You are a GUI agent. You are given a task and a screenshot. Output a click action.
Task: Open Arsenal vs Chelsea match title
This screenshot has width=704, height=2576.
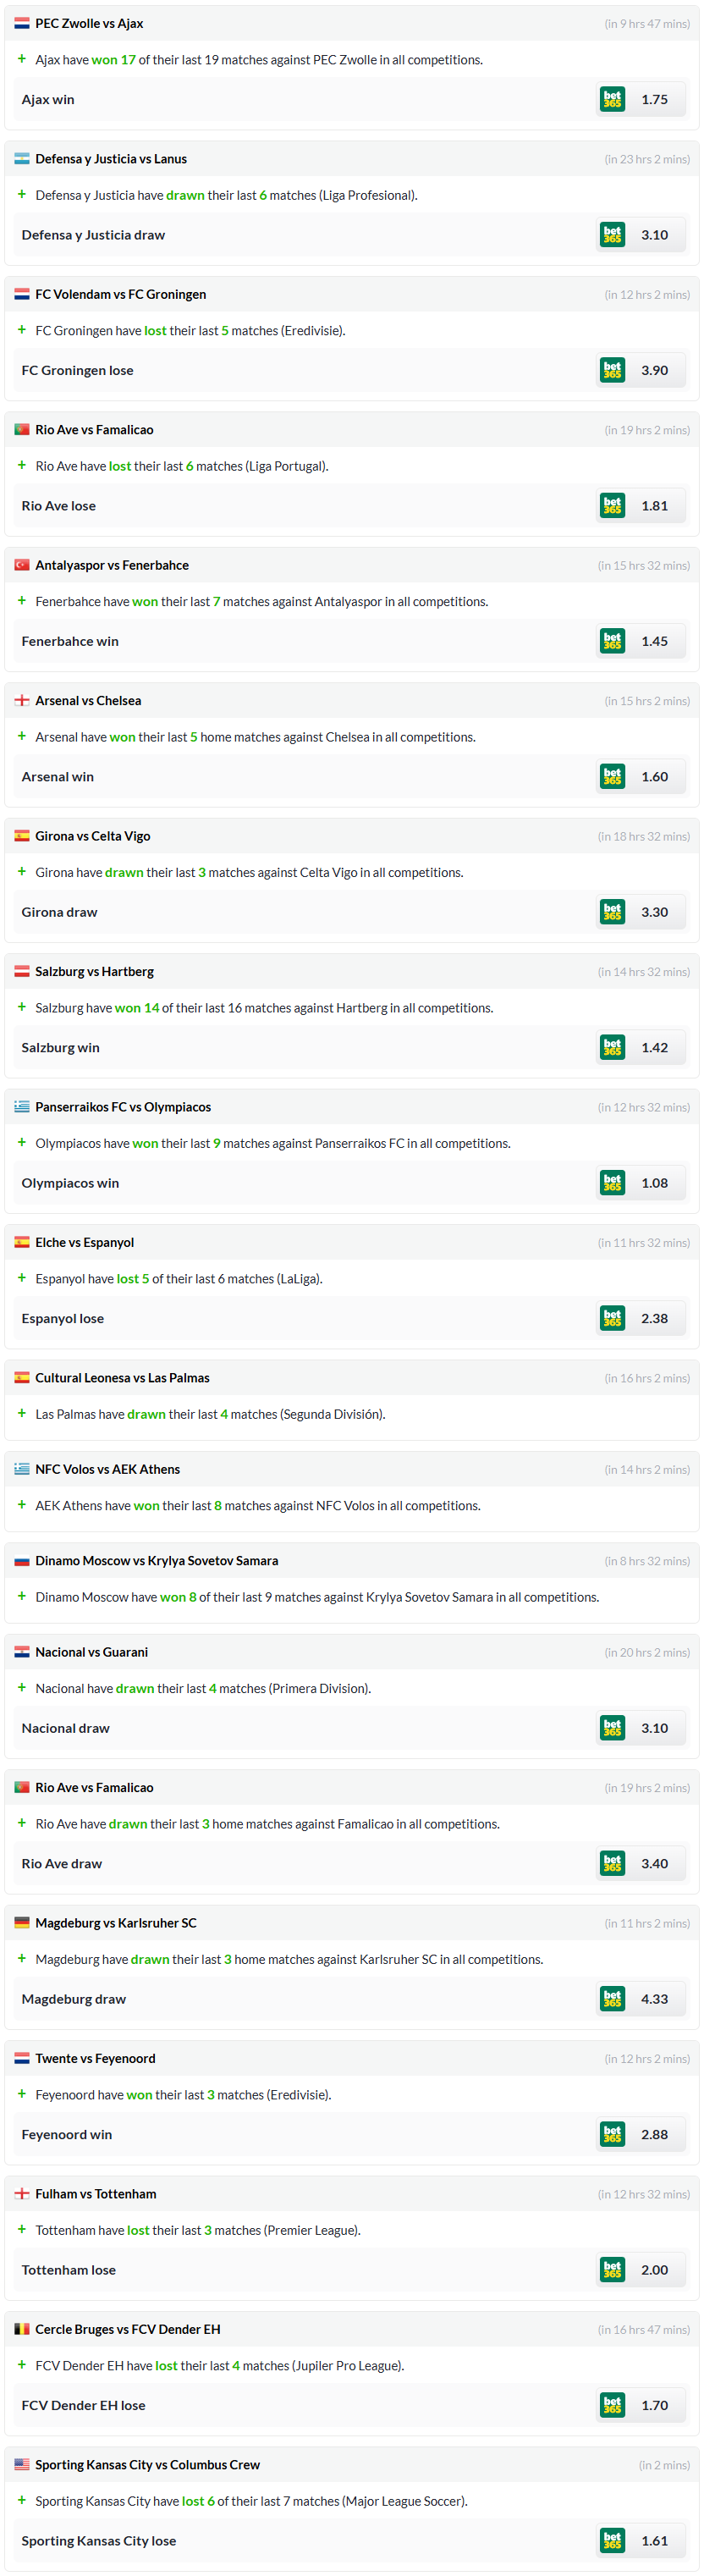88,701
